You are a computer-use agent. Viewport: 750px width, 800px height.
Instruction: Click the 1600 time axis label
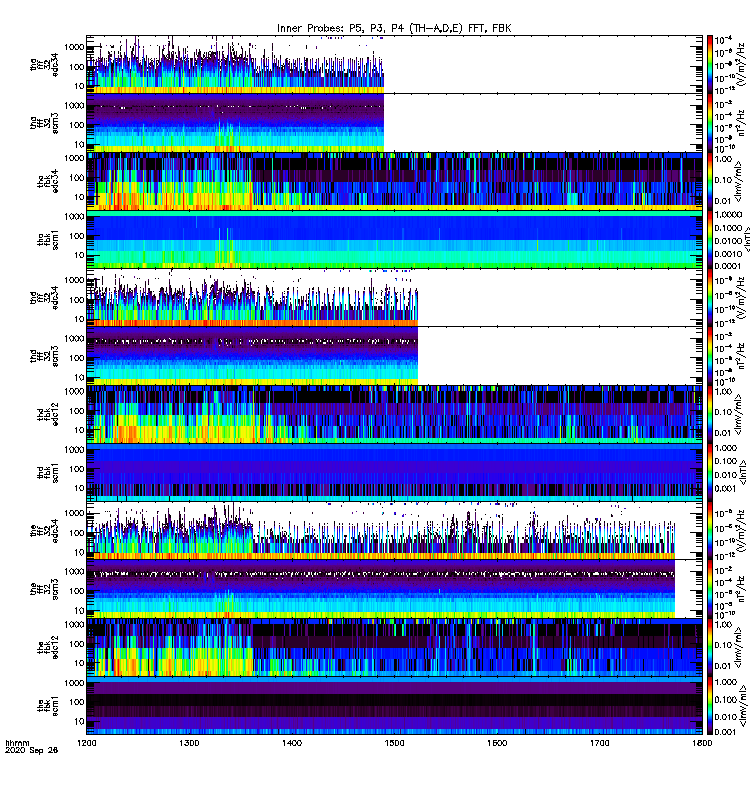tap(497, 743)
